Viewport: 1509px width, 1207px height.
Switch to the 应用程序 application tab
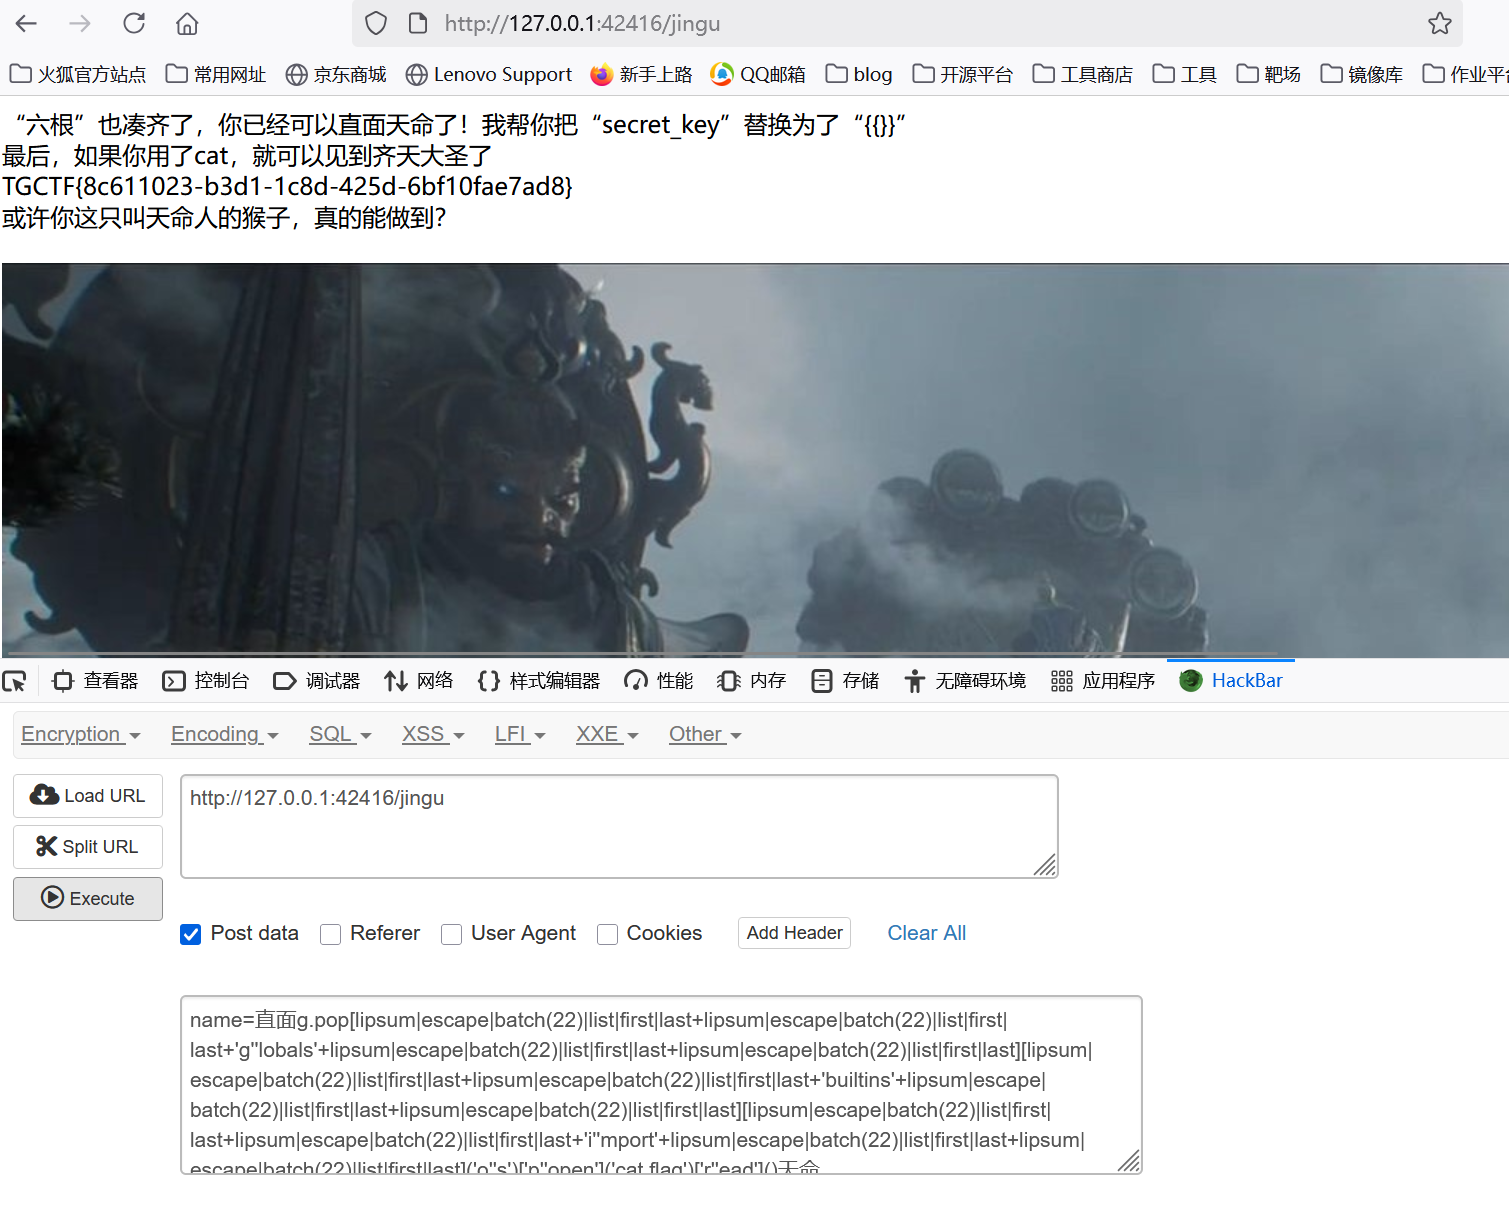(x=1103, y=681)
